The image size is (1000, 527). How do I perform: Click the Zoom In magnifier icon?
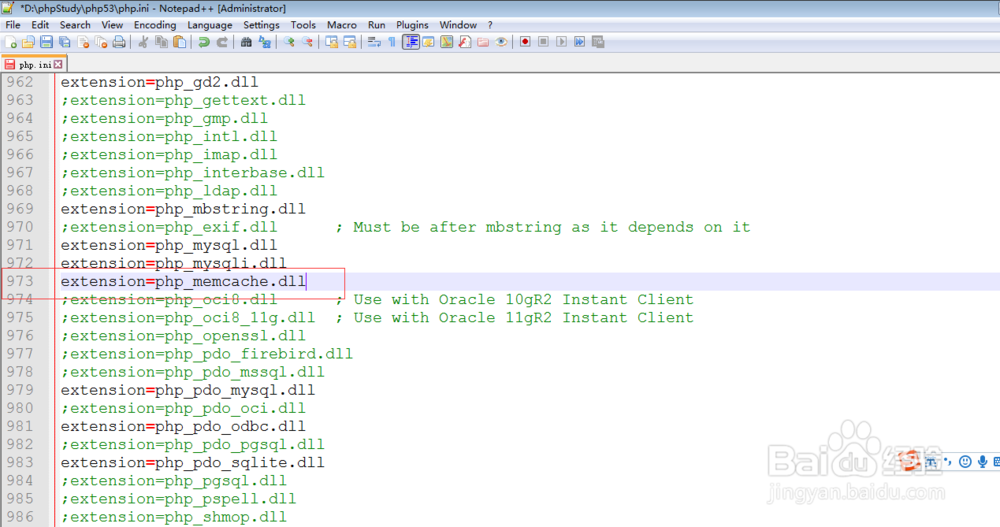click(289, 42)
